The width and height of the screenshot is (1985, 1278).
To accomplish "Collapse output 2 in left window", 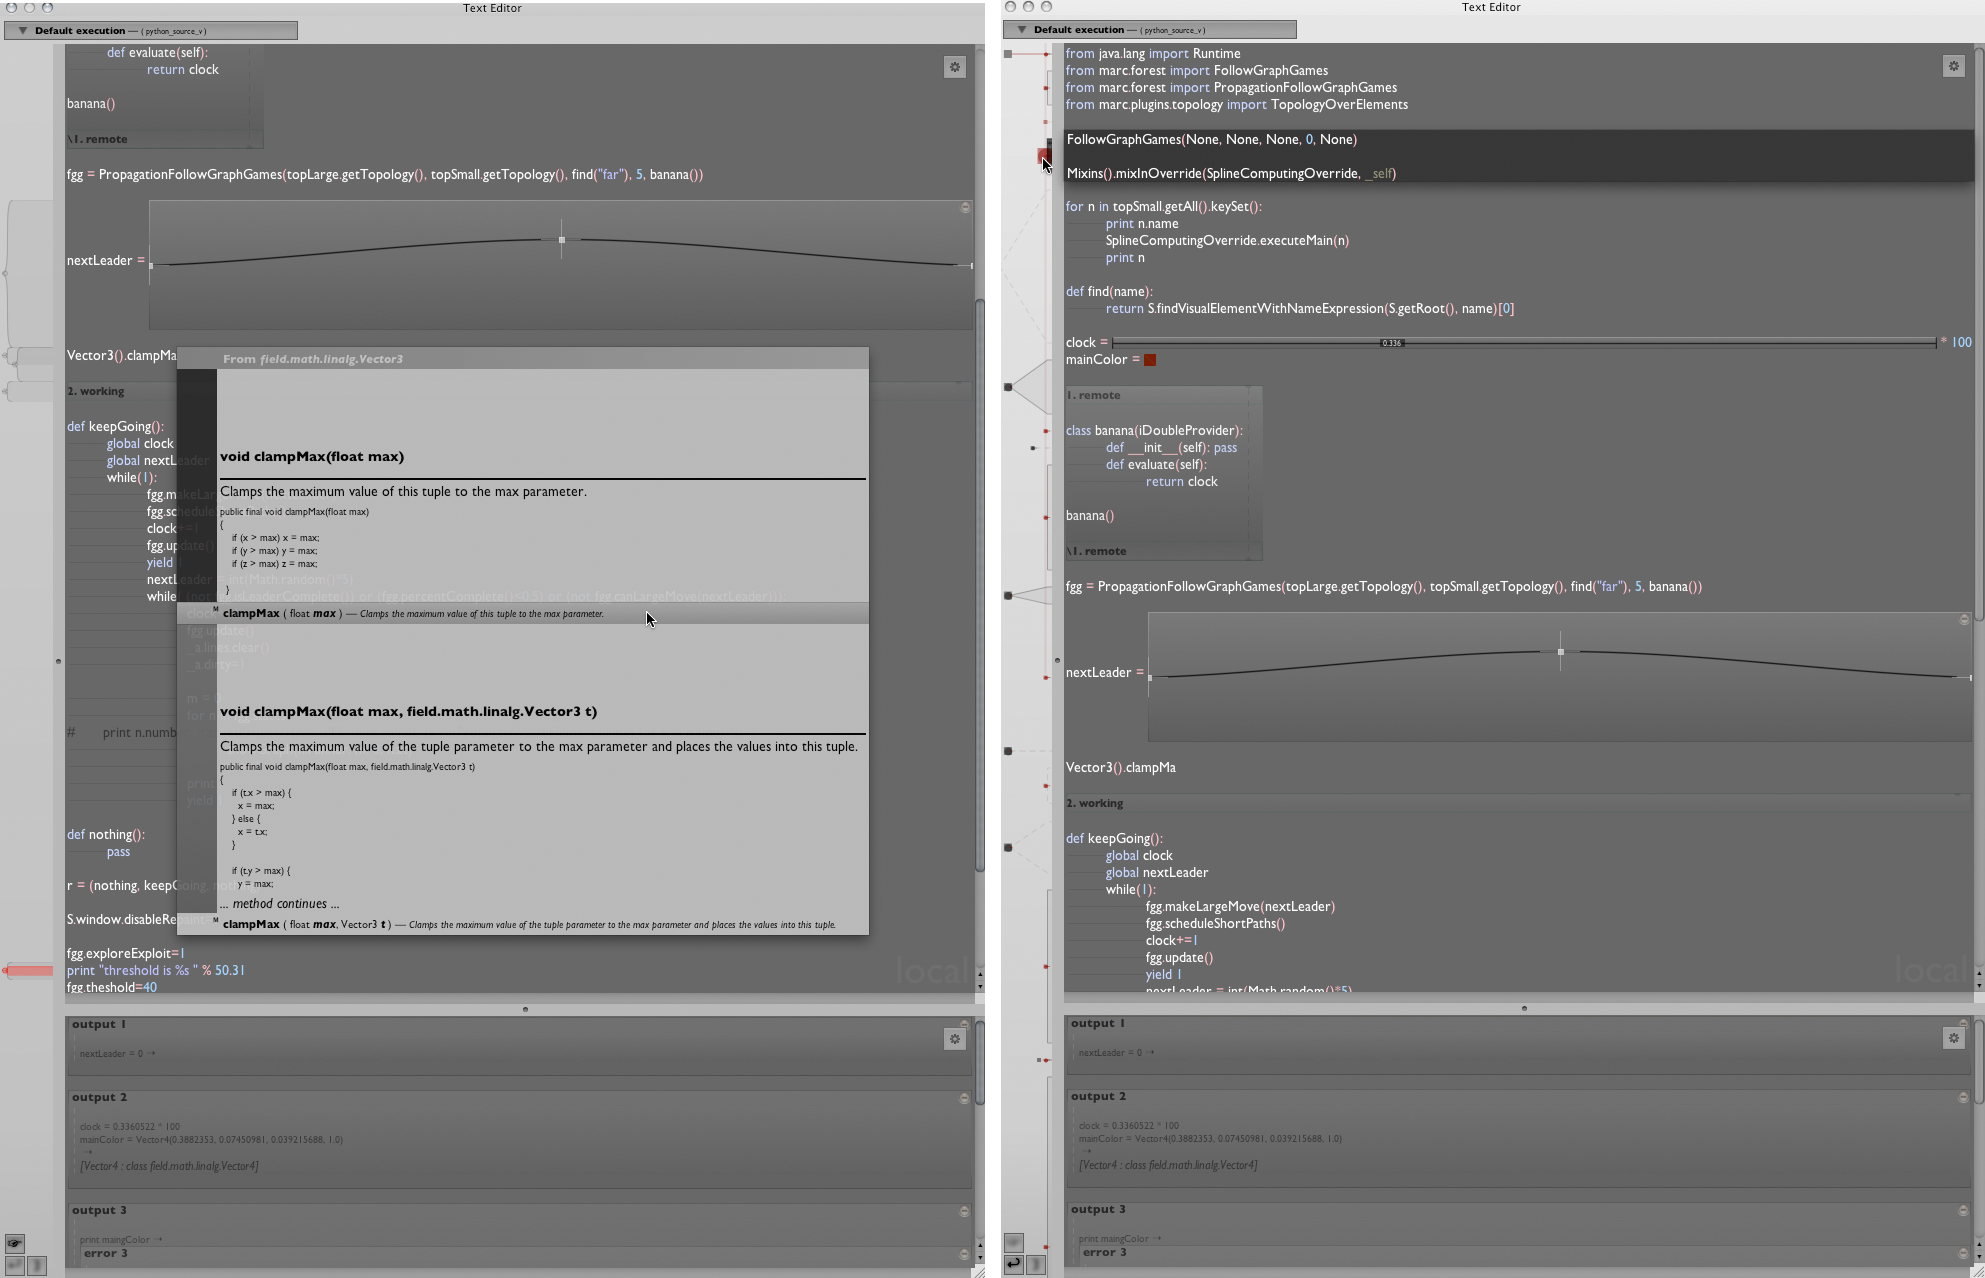I will pyautogui.click(x=964, y=1098).
